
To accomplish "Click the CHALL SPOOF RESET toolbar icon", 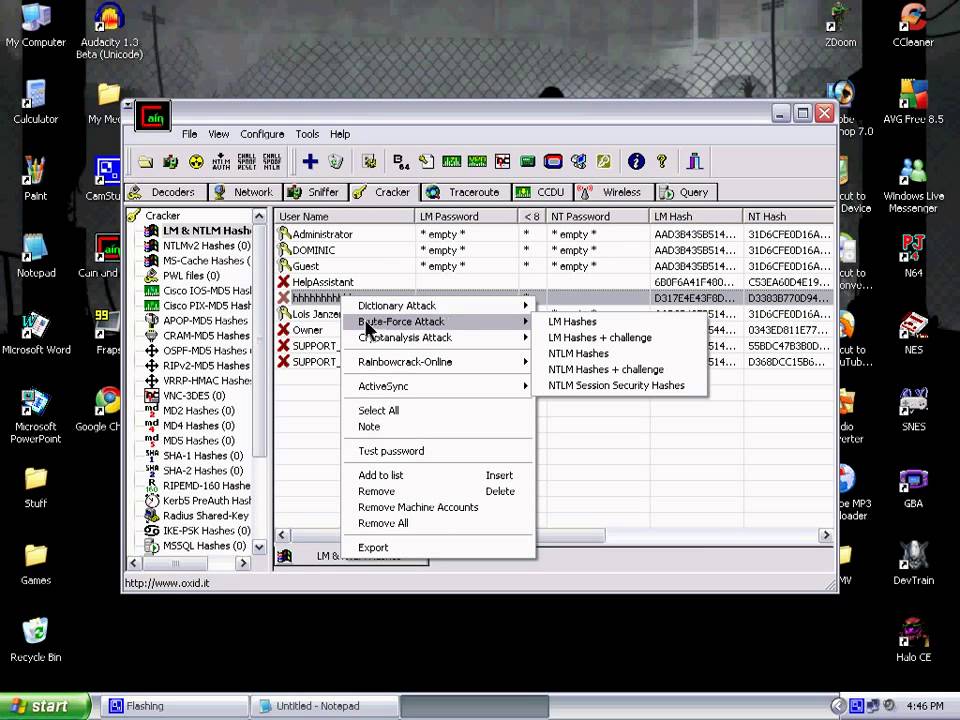I will click(x=246, y=162).
